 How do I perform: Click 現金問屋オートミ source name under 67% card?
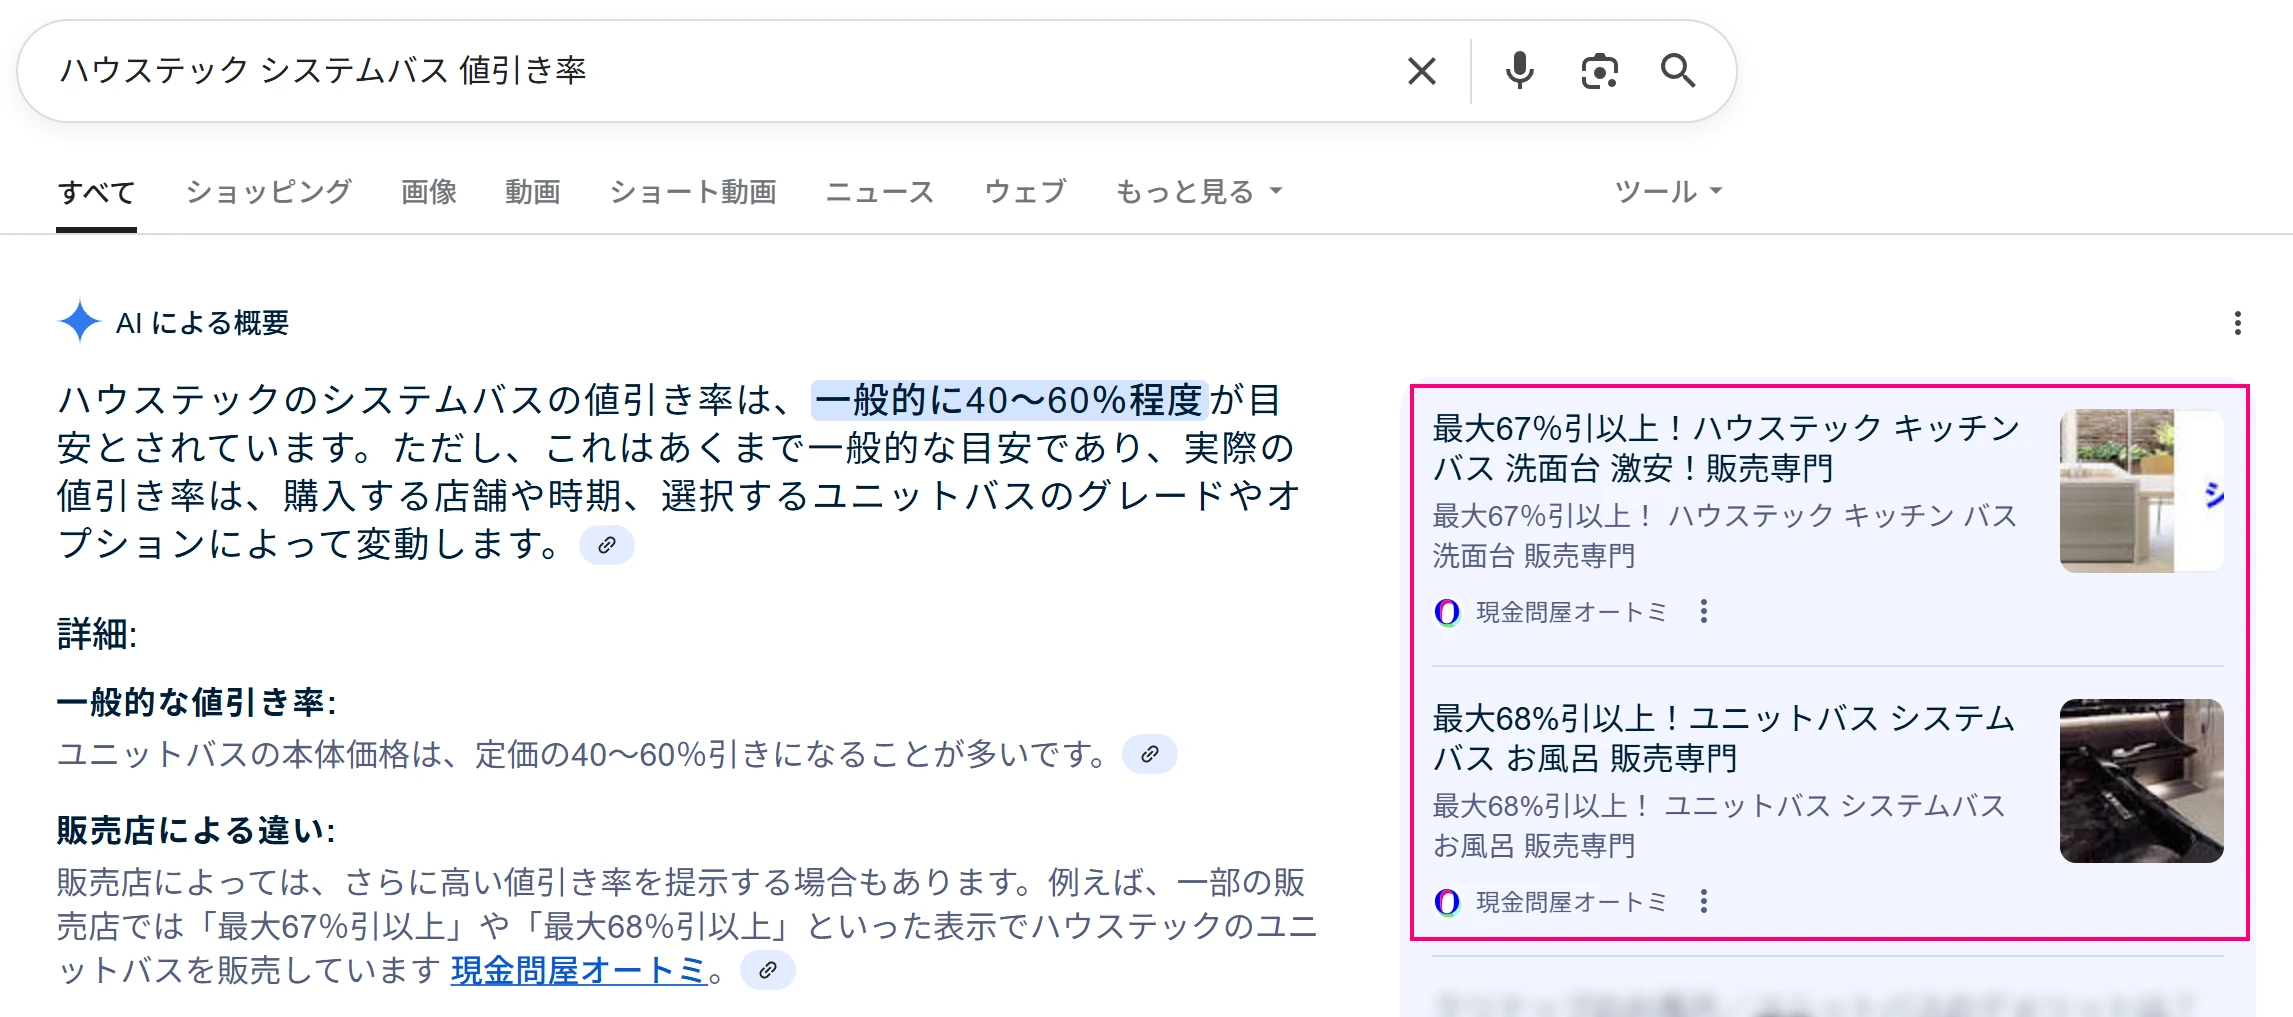[1571, 612]
